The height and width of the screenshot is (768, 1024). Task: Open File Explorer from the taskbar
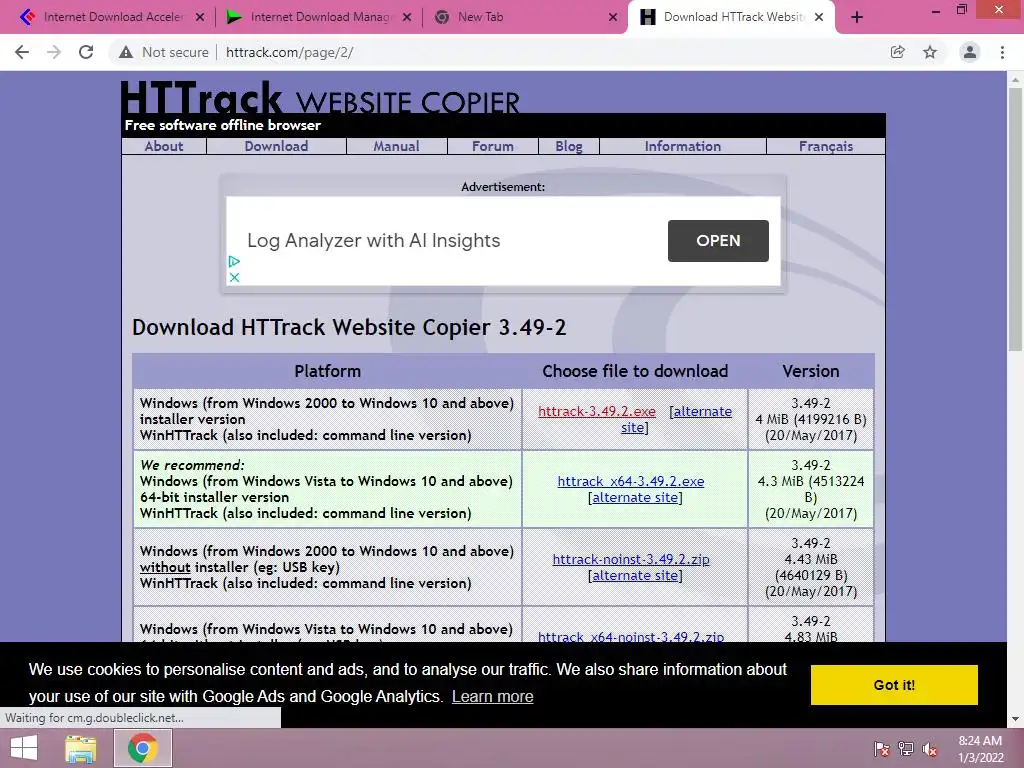tap(80, 748)
